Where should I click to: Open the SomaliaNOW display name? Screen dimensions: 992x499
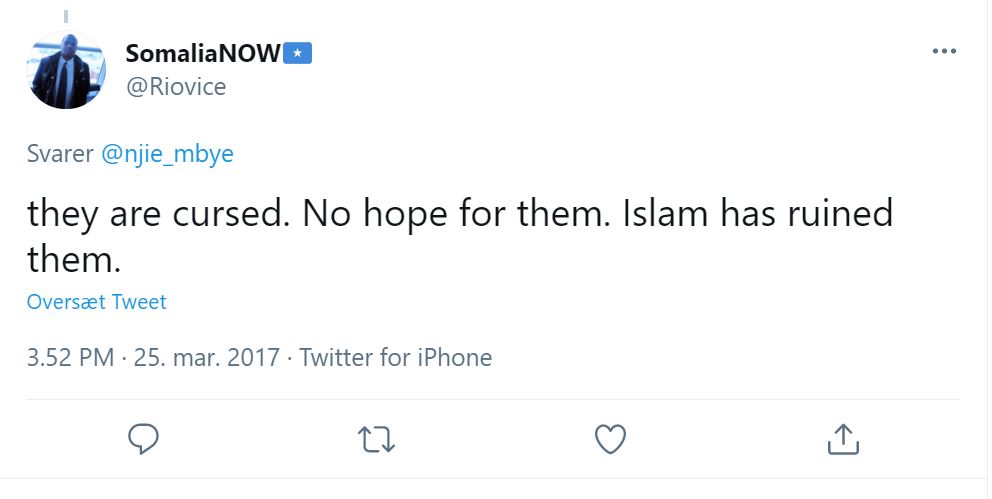[203, 54]
